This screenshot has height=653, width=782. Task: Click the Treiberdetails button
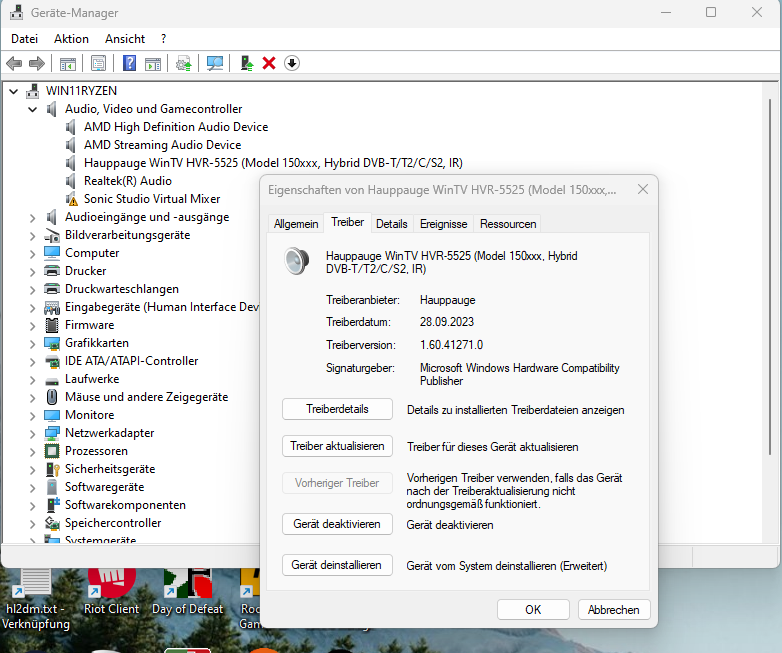point(337,409)
